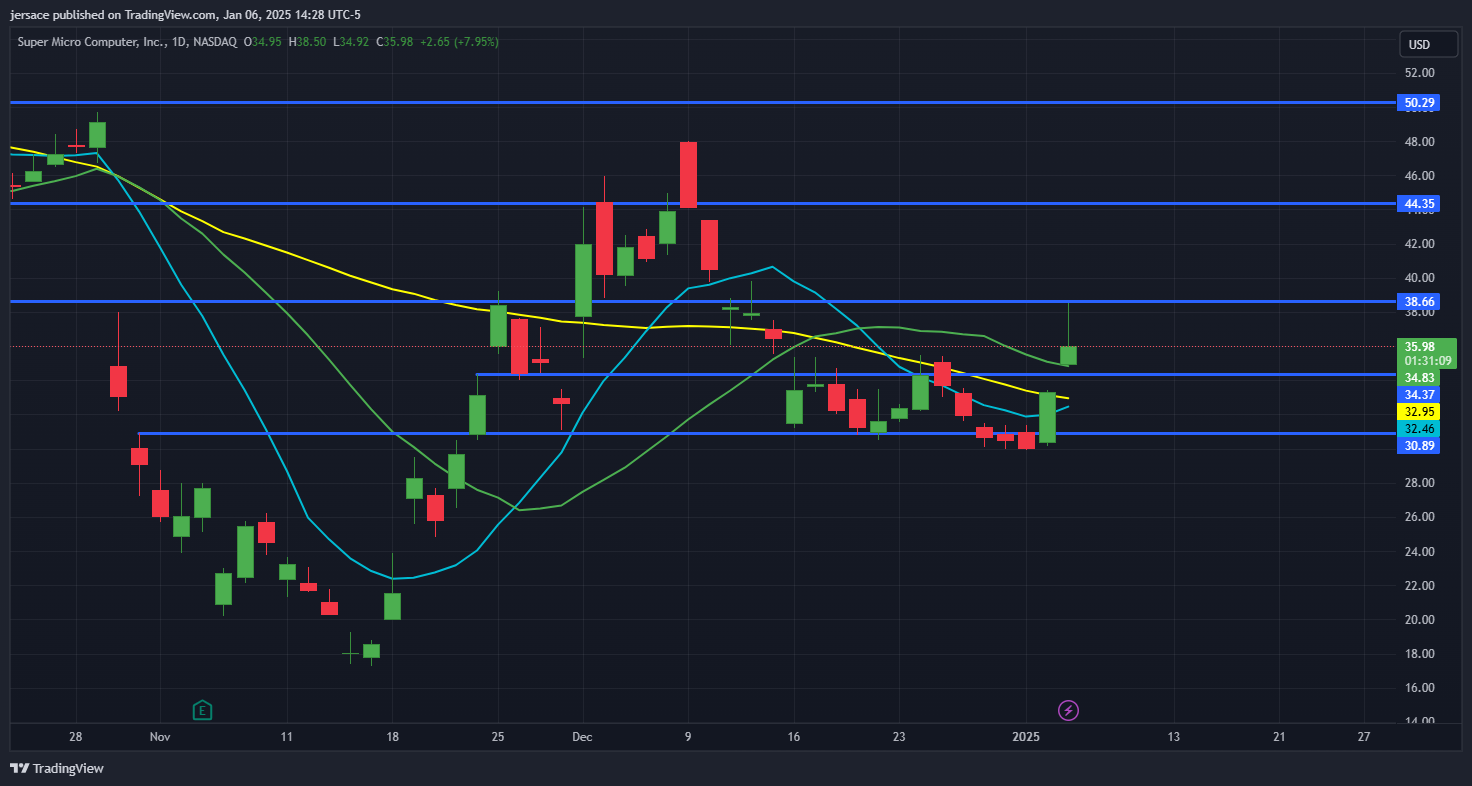Click the 44.35 price level label
Image resolution: width=1472 pixels, height=786 pixels.
coord(1420,204)
